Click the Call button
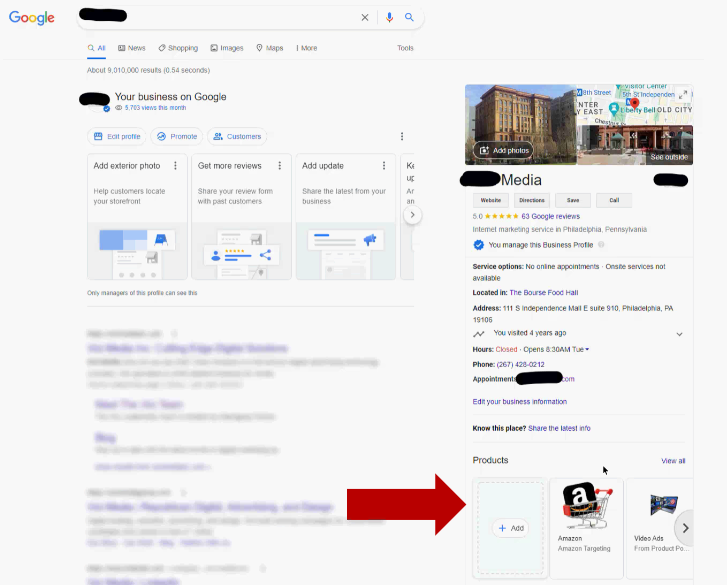The width and height of the screenshot is (727, 585). click(614, 200)
